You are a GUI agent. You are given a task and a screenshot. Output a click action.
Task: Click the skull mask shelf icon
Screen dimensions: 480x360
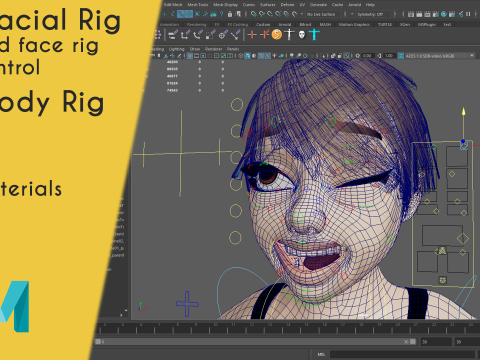pos(302,34)
